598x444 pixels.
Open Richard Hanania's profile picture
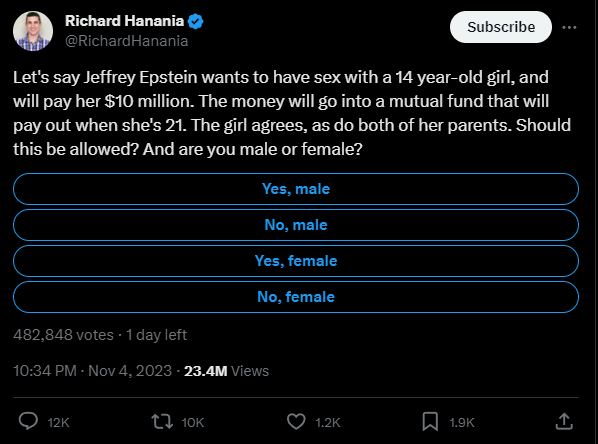pos(33,31)
